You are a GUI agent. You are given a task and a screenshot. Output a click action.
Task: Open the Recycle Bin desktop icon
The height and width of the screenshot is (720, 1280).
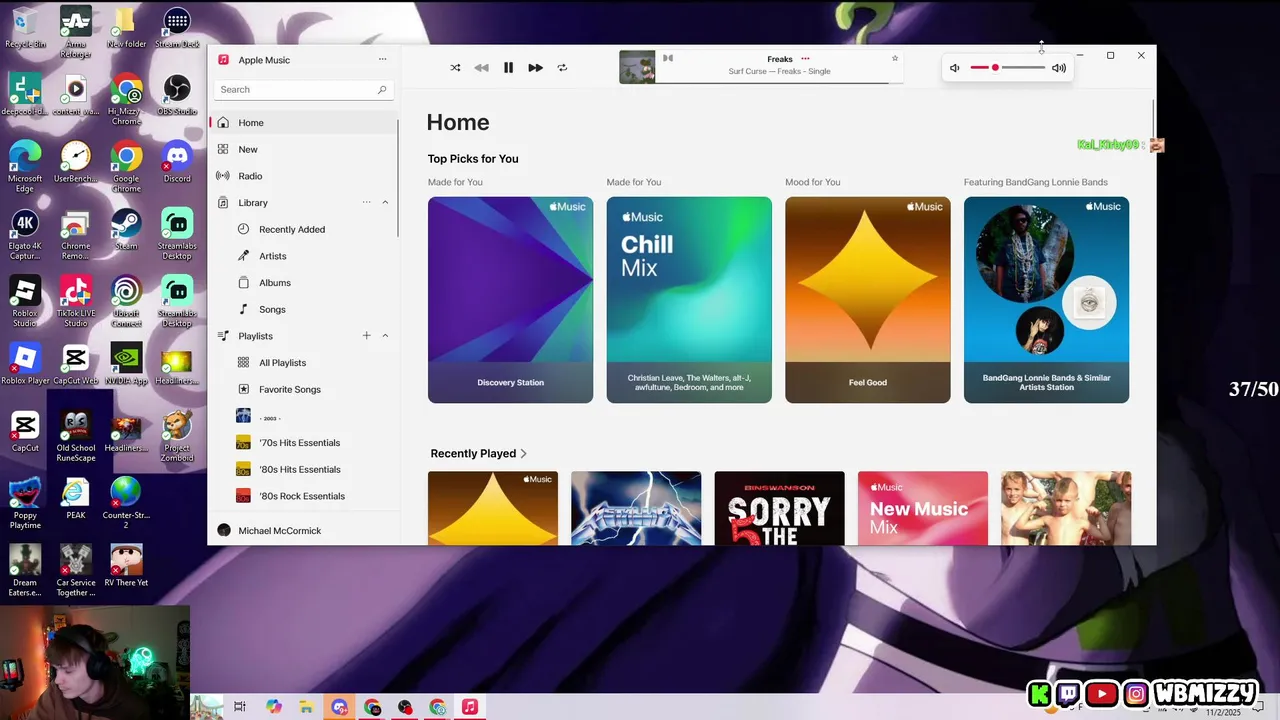click(25, 28)
